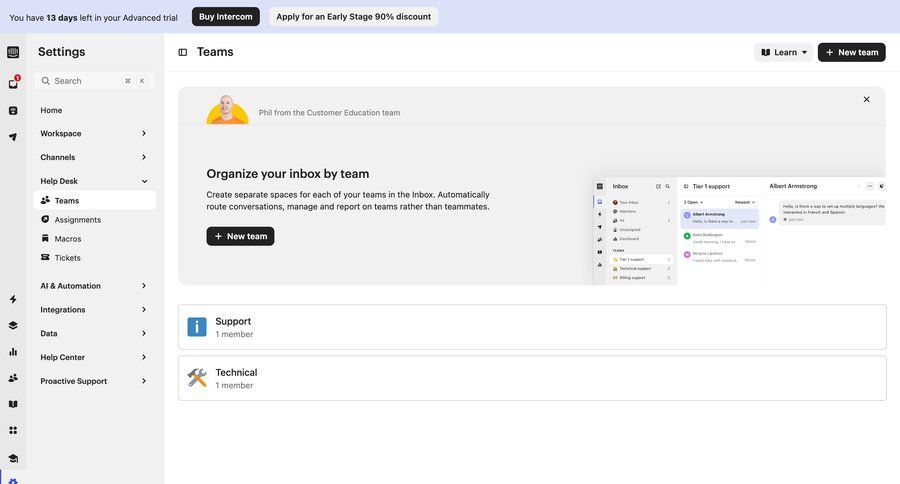Open the lightning bolt automation icon
900x484 pixels.
[x=13, y=299]
